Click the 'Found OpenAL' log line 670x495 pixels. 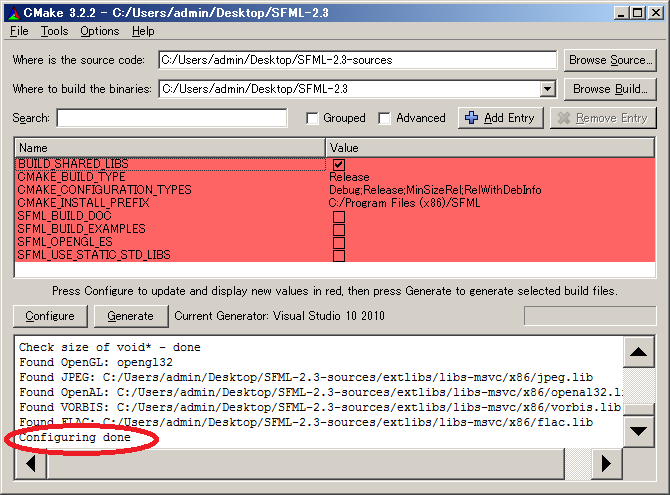321,392
